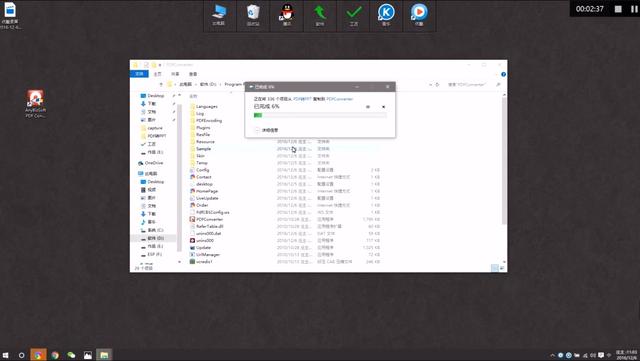640x361 pixels.
Task: Open the Recycle Bin icon on the top dock
Action: coord(253,15)
